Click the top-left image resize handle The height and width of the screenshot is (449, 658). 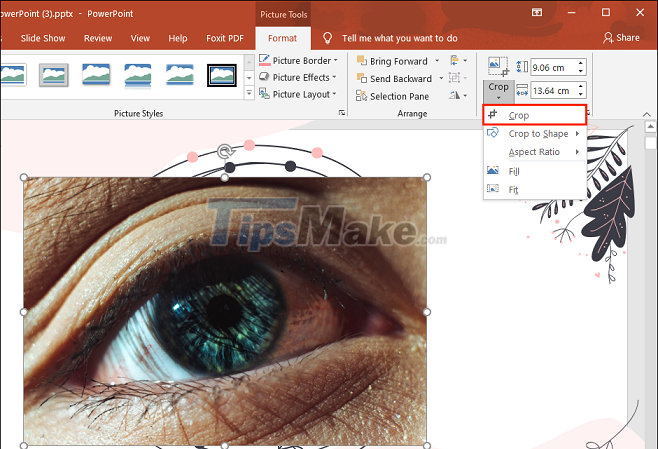click(x=24, y=178)
